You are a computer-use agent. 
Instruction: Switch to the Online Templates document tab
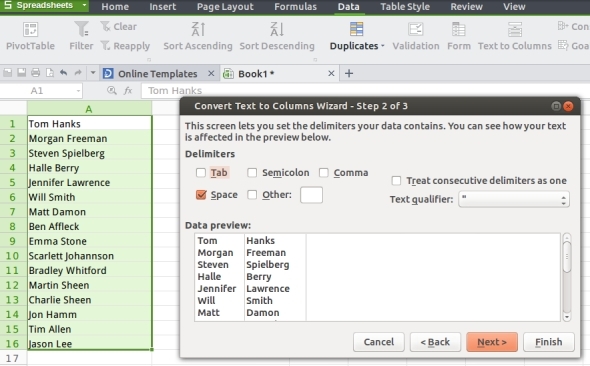tap(158, 74)
